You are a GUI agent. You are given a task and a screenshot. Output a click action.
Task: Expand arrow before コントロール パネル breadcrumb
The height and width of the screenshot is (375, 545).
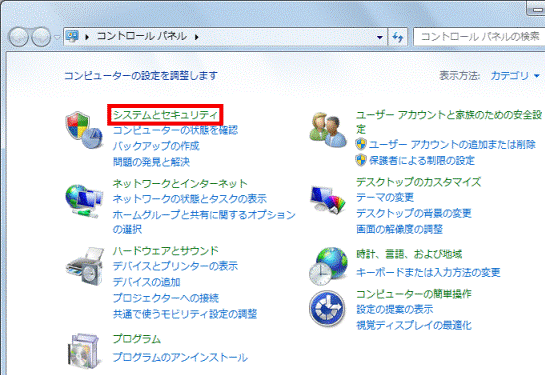[x=87, y=37]
